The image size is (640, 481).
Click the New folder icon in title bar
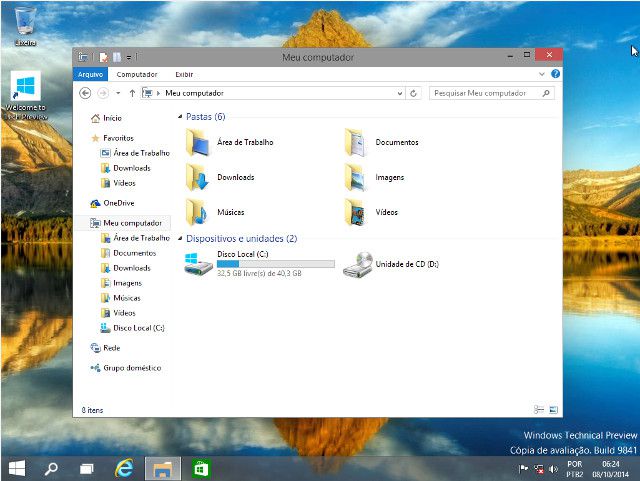point(117,57)
